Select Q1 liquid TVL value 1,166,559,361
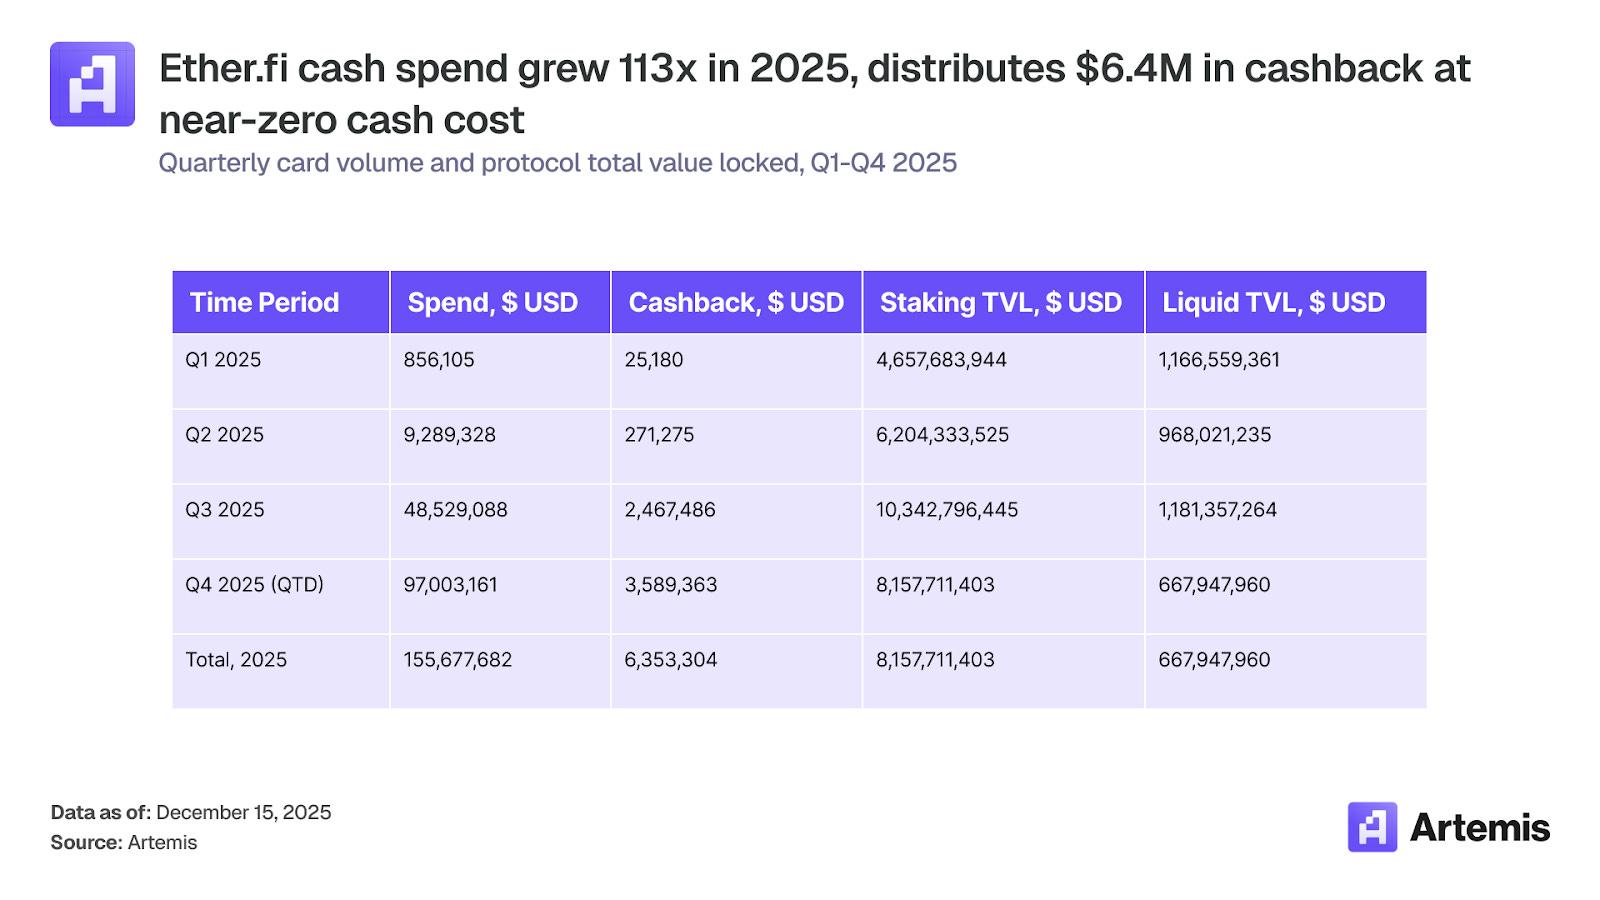 click(1218, 360)
